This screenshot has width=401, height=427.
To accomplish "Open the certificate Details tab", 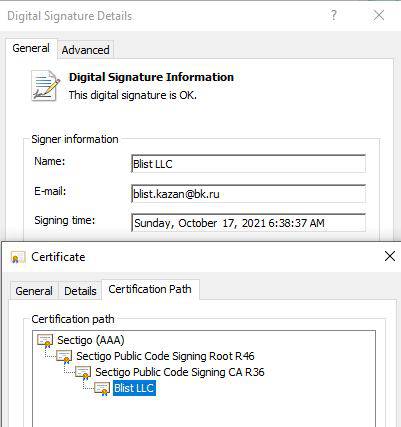I will 80,291.
